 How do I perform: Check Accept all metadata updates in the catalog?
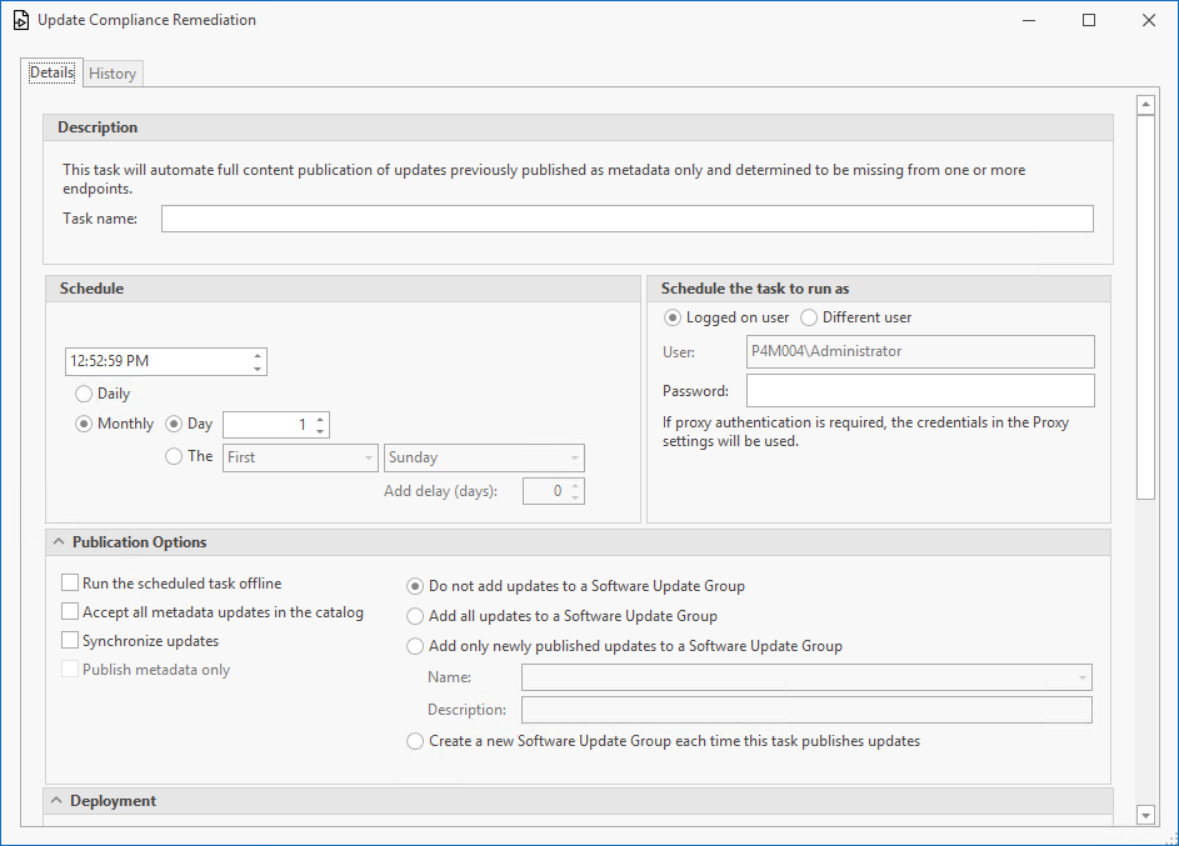(70, 612)
